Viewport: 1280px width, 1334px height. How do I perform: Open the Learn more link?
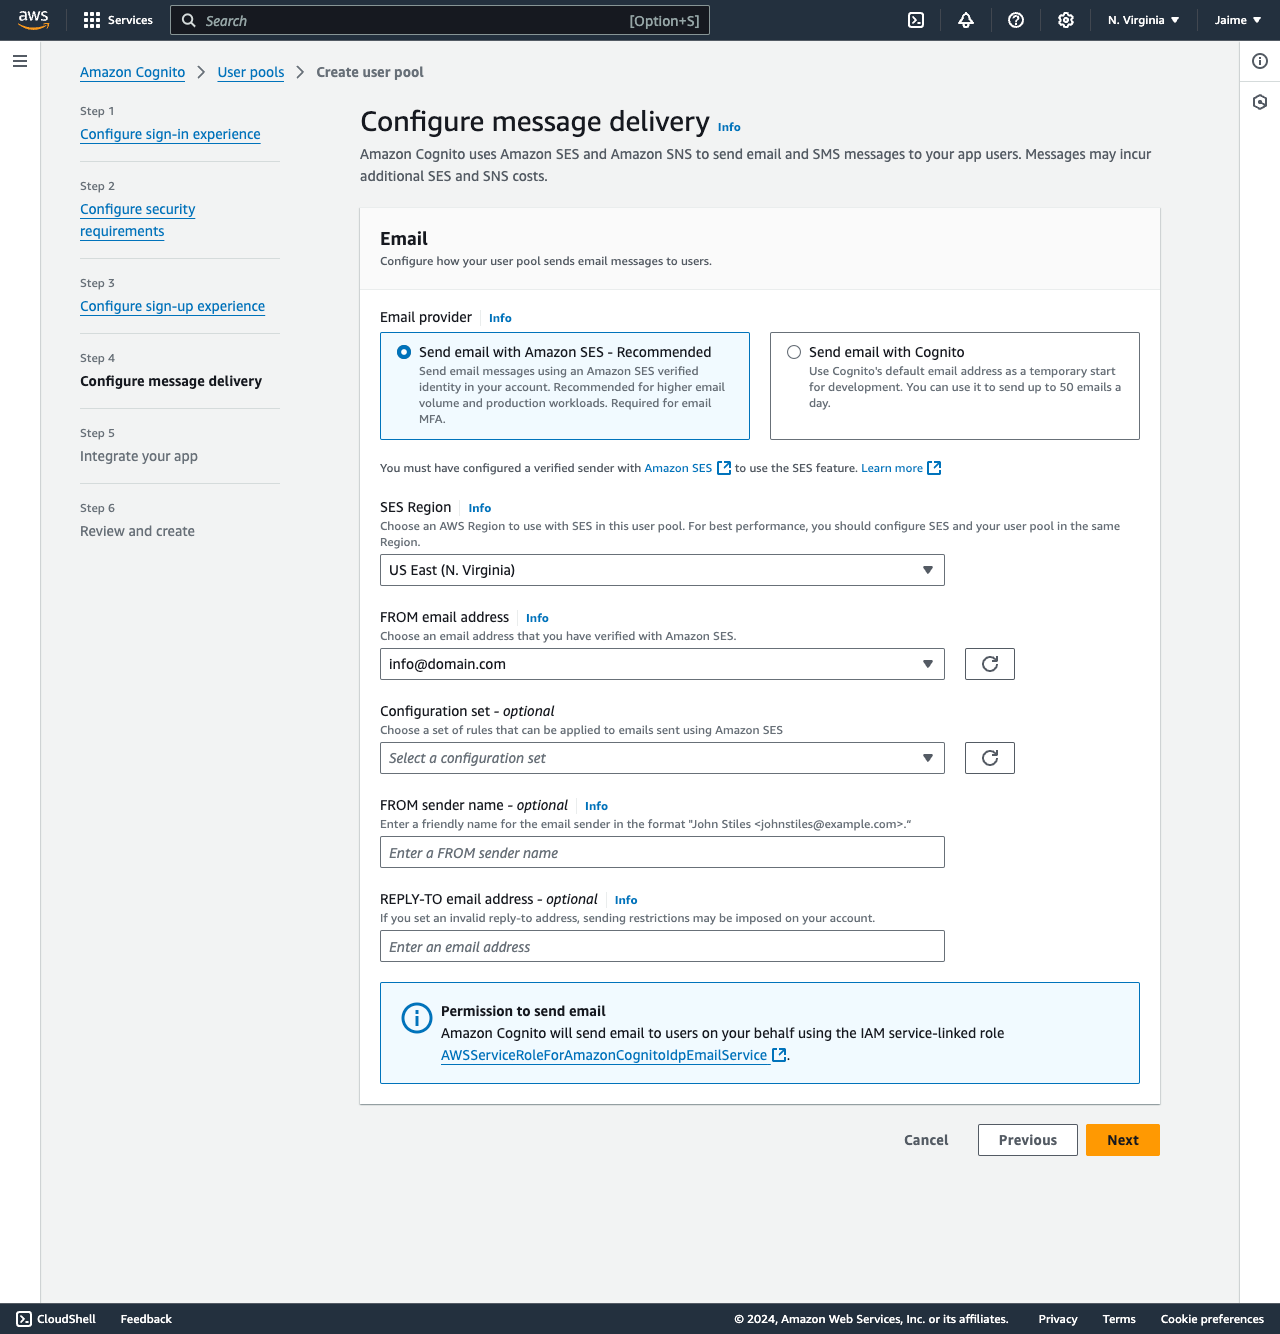coord(901,468)
